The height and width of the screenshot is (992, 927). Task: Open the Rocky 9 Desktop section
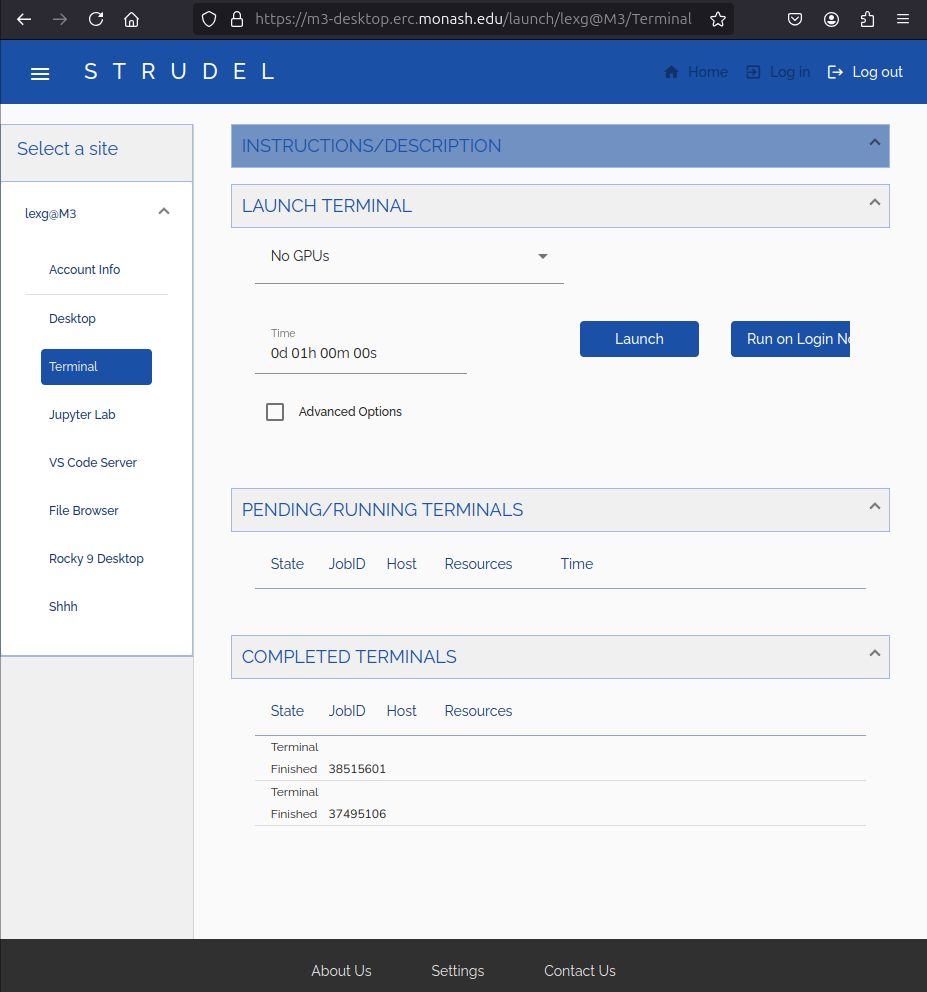click(96, 558)
